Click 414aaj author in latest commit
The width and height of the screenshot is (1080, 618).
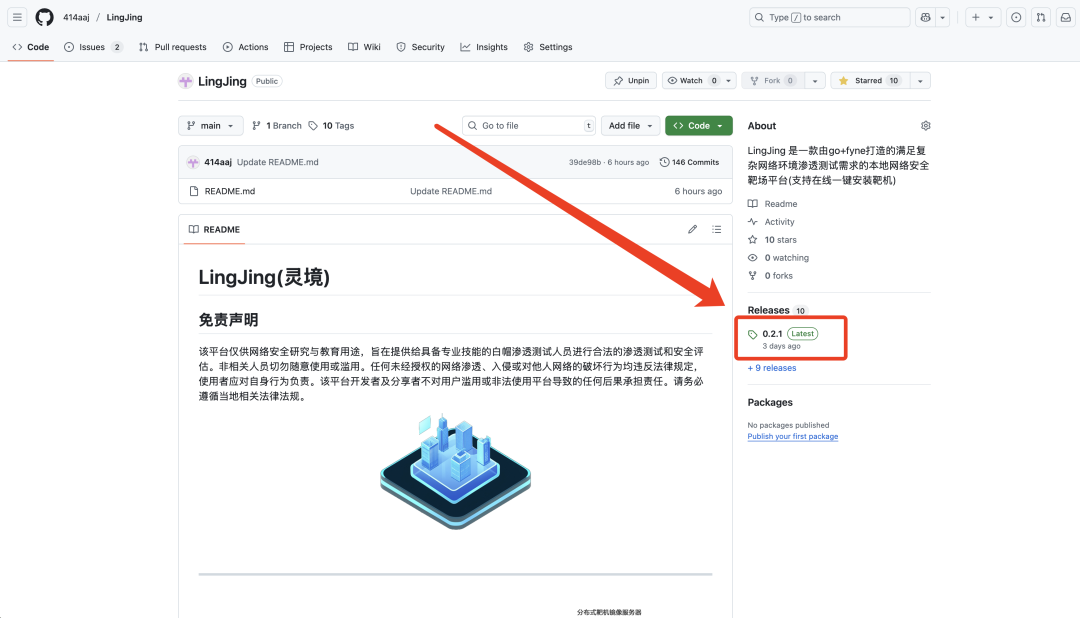218,162
